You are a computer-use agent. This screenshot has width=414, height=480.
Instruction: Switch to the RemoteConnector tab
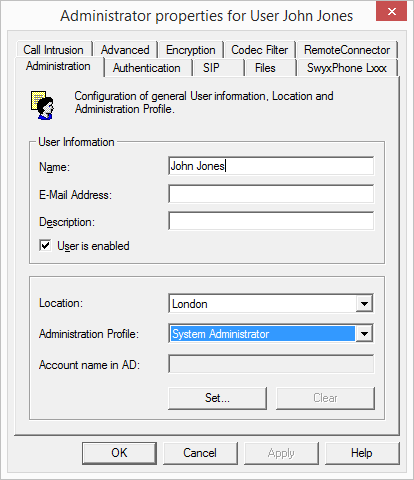[347, 50]
